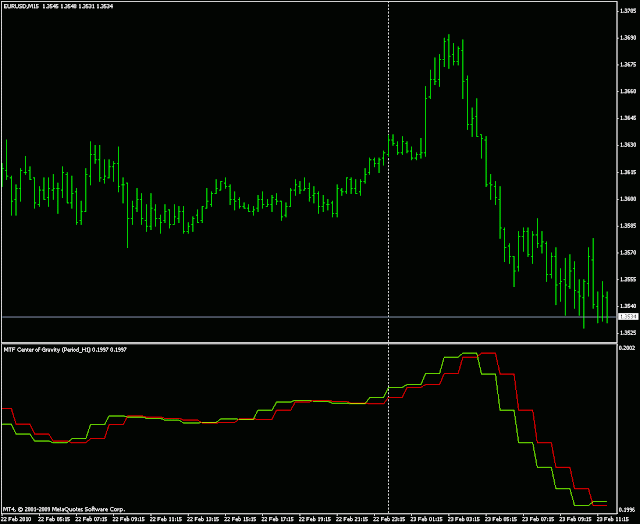
Task: Click the 1.3675 price axis label
Action: (x=628, y=64)
